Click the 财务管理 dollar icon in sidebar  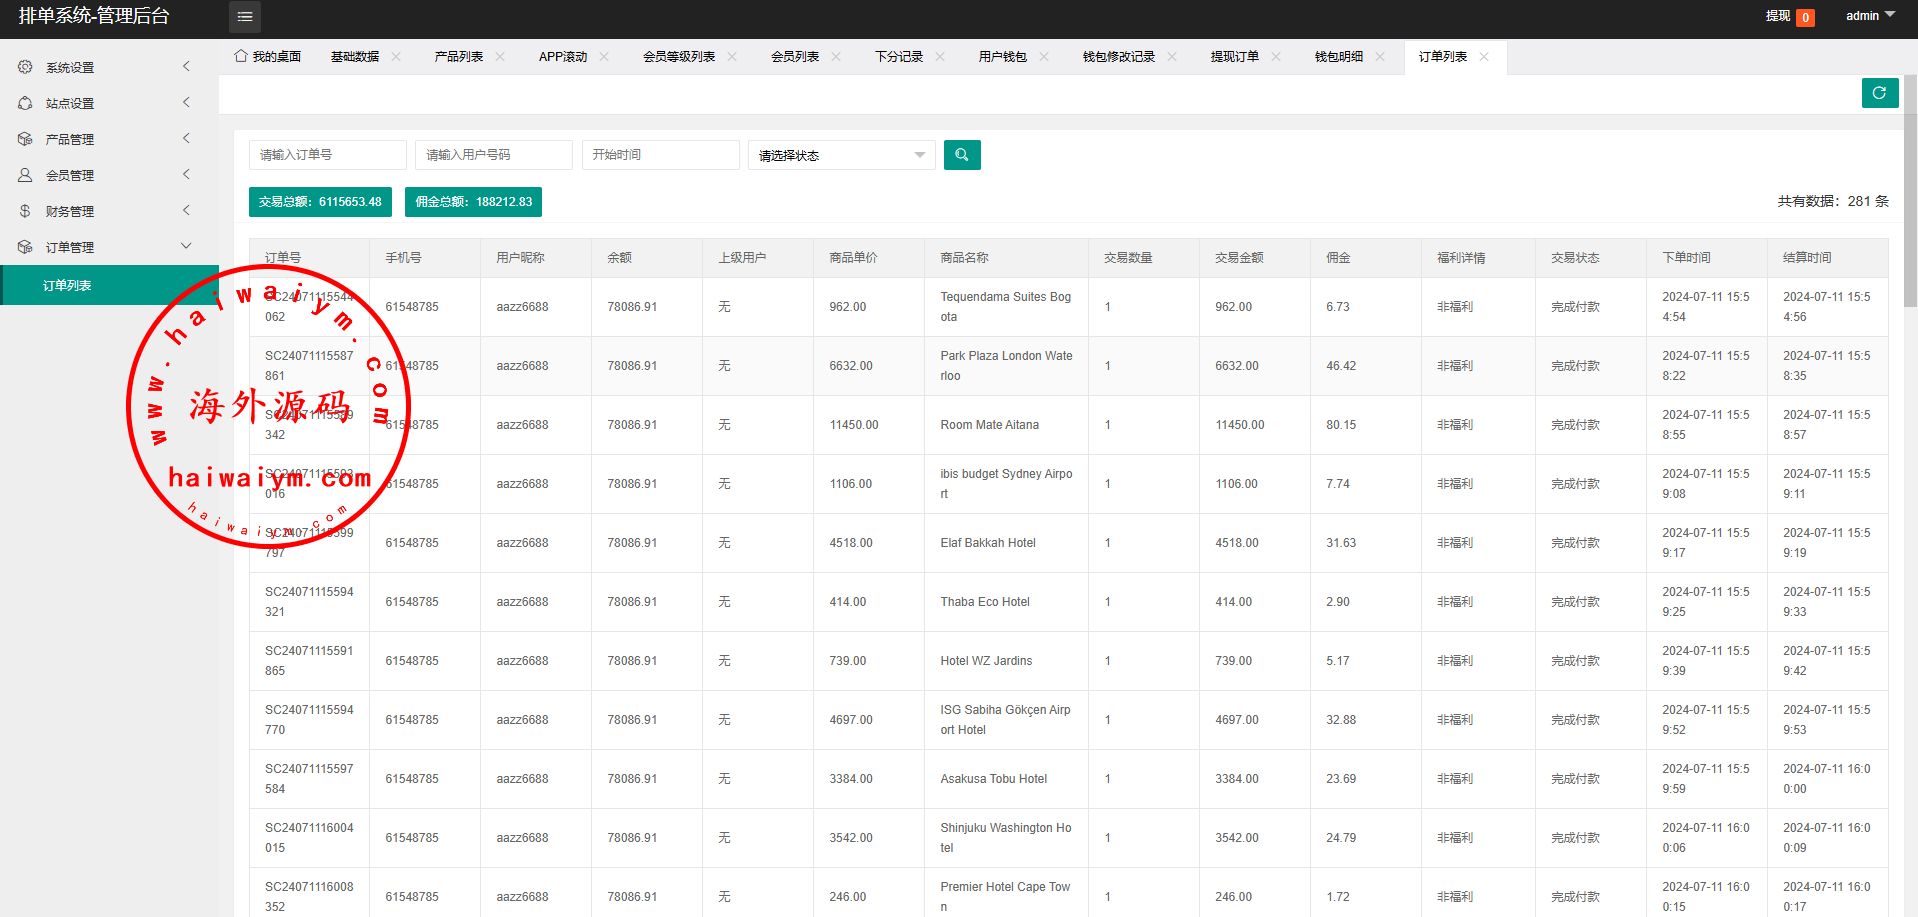coord(26,211)
